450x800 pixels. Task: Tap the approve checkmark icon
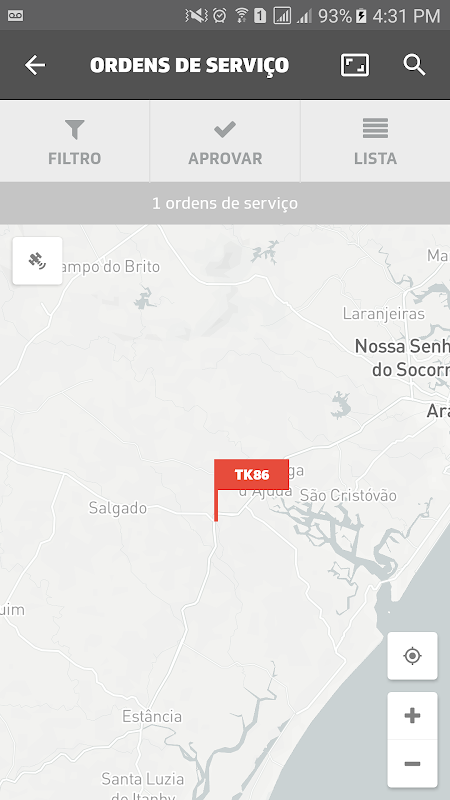pos(225,129)
